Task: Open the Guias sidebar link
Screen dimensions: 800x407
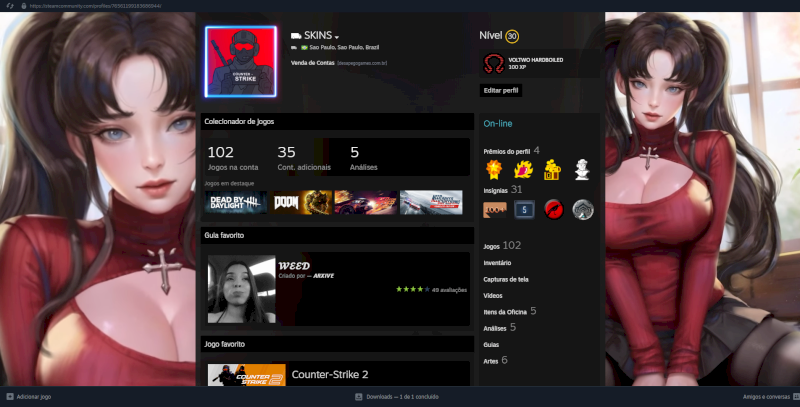Action: click(x=491, y=345)
